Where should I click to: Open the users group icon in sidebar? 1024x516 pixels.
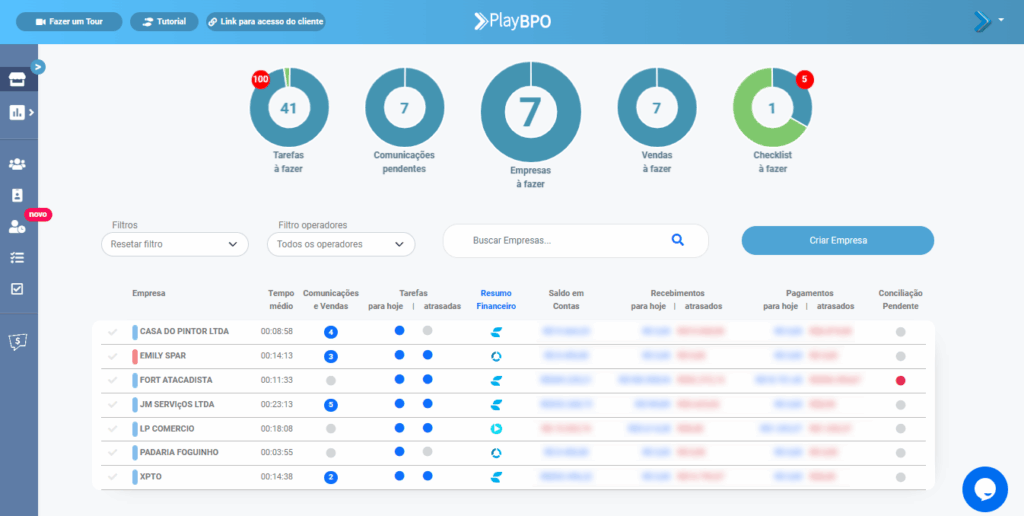pyautogui.click(x=17, y=164)
